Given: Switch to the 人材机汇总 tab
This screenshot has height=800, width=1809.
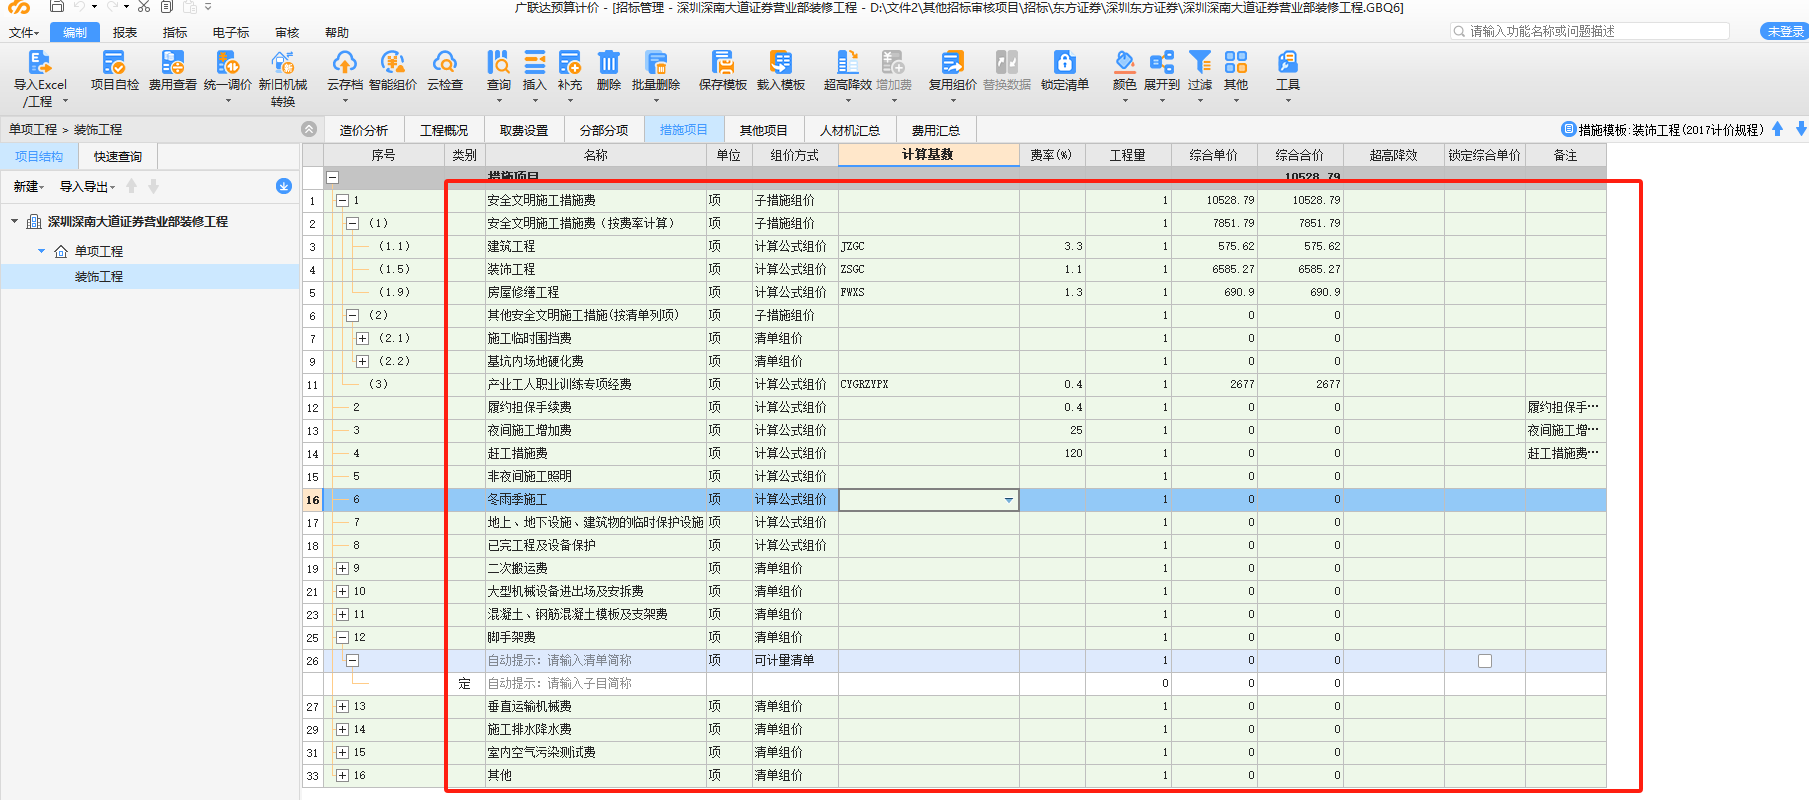Looking at the screenshot, I should pos(850,130).
